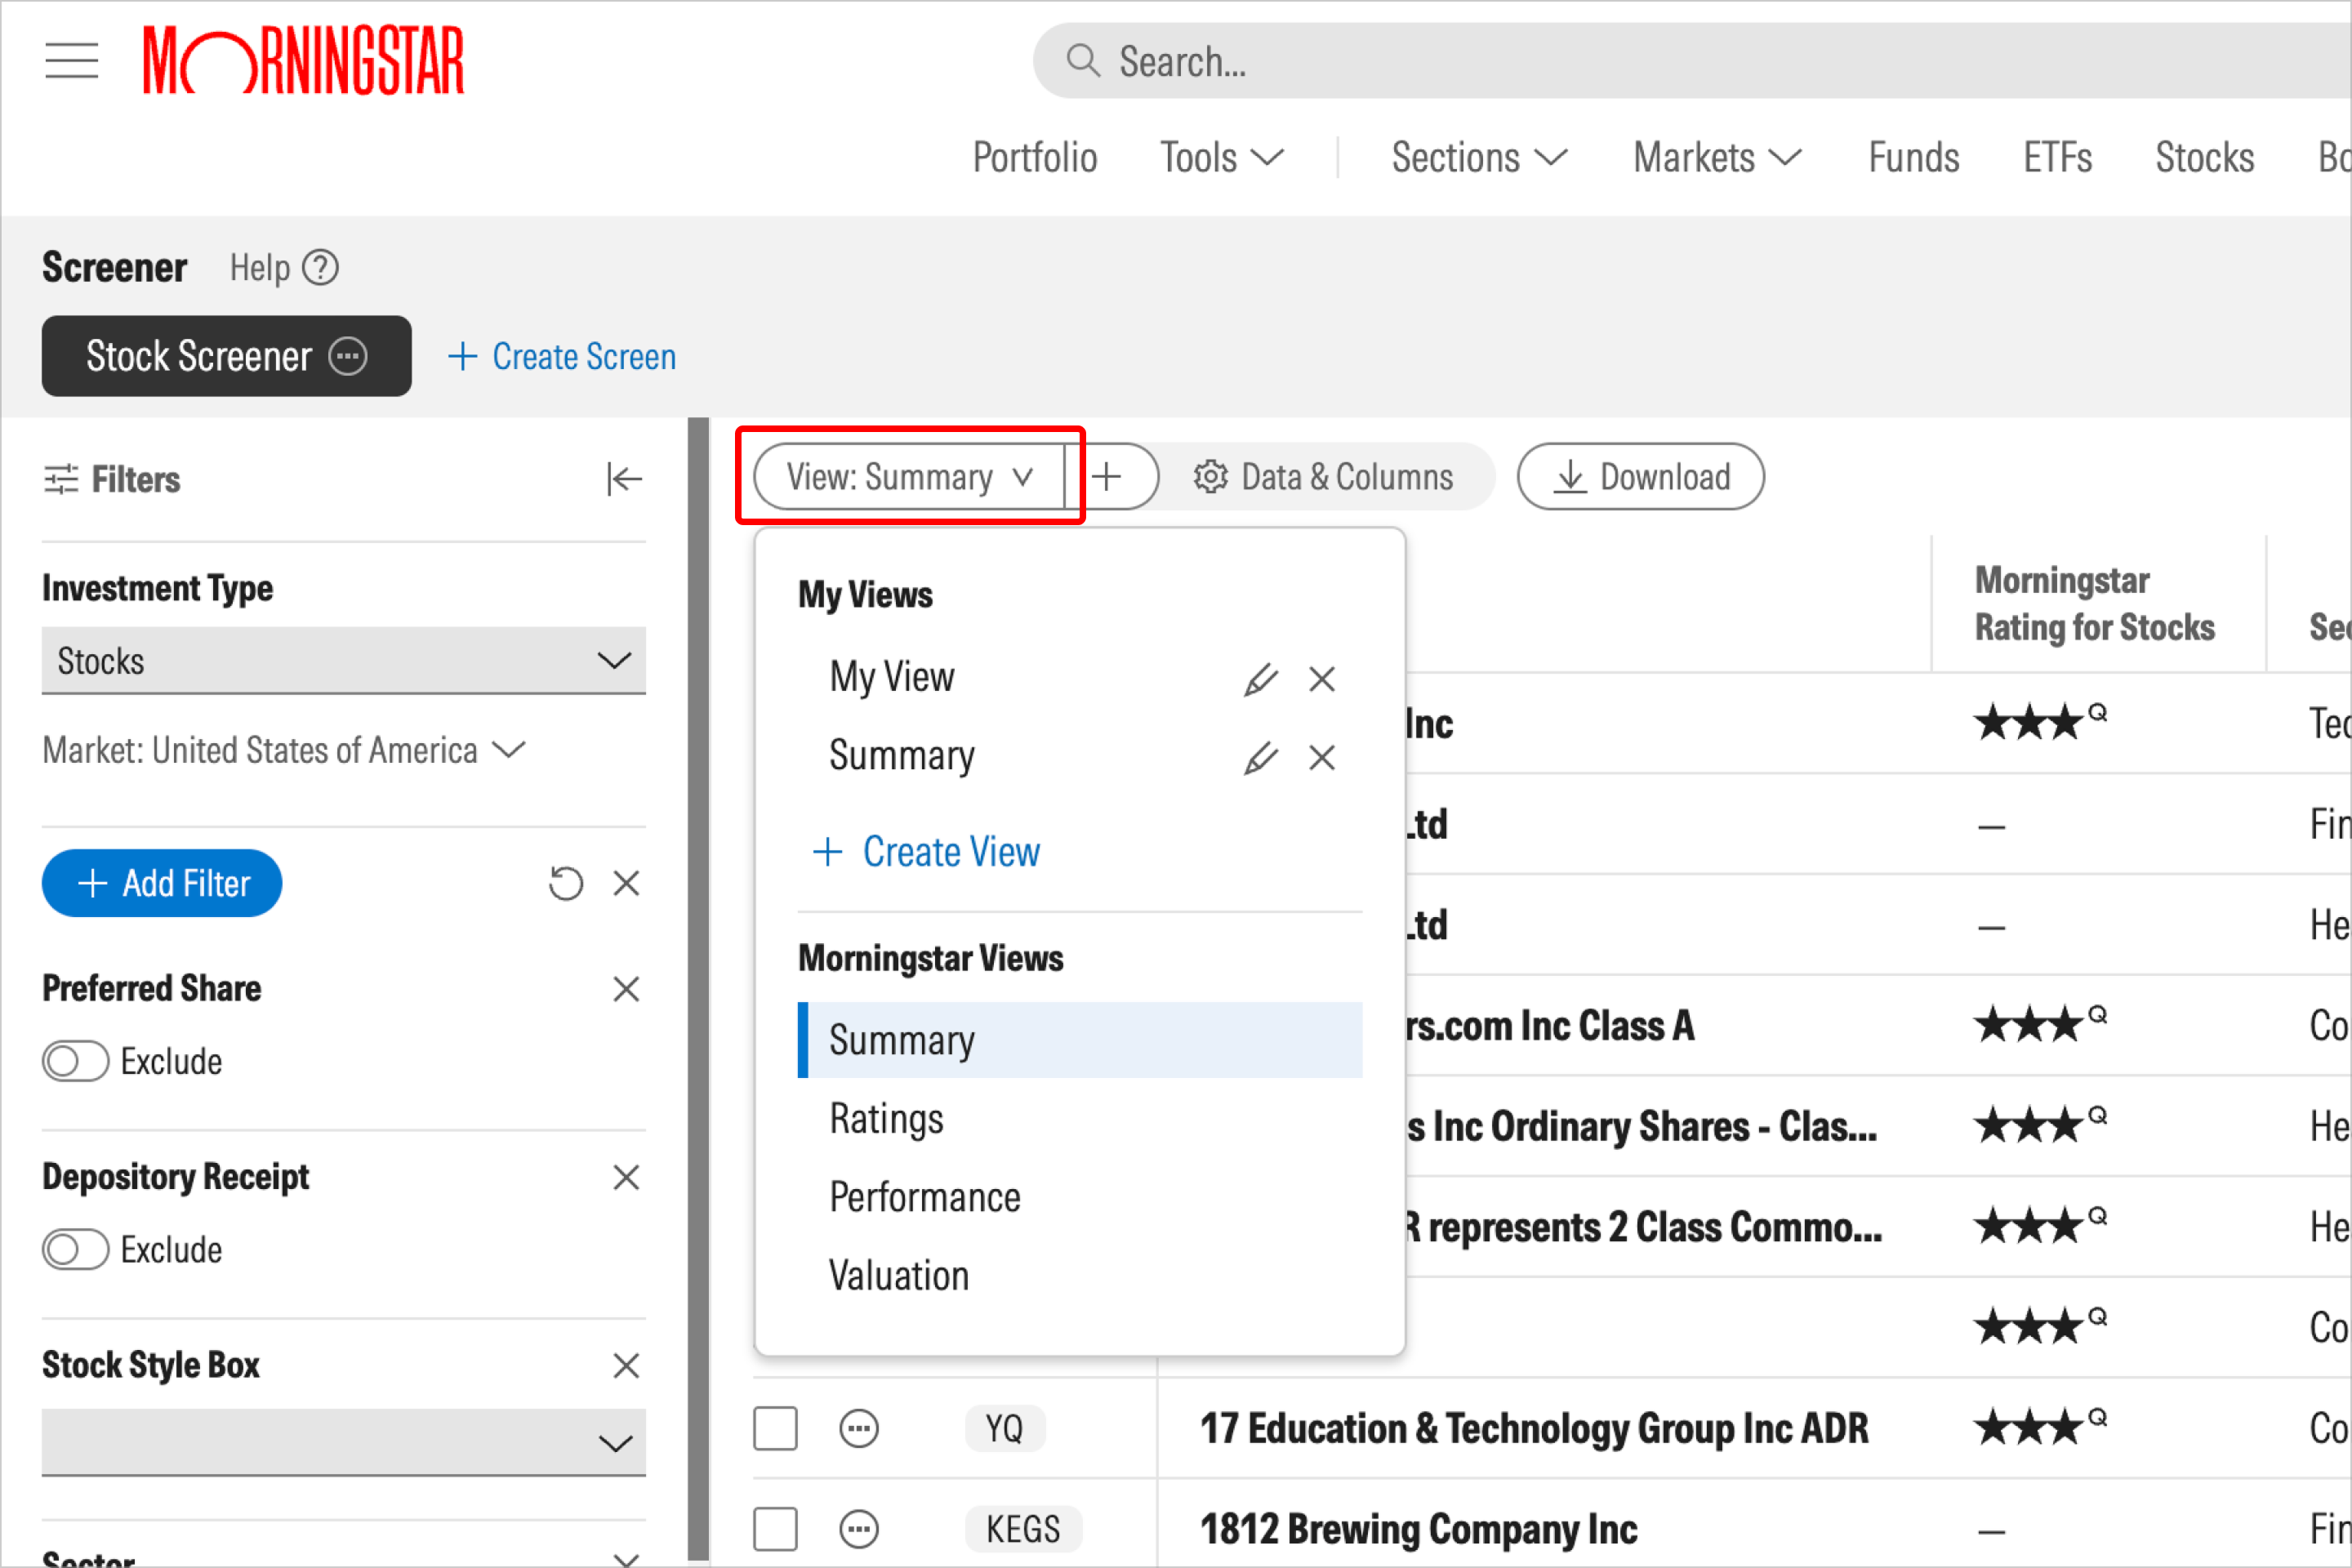
Task: Click the Create View link
Action: 926,852
